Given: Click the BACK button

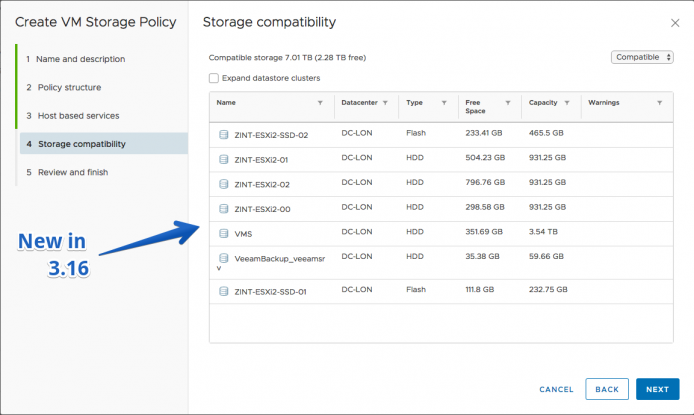Looking at the screenshot, I should point(607,389).
